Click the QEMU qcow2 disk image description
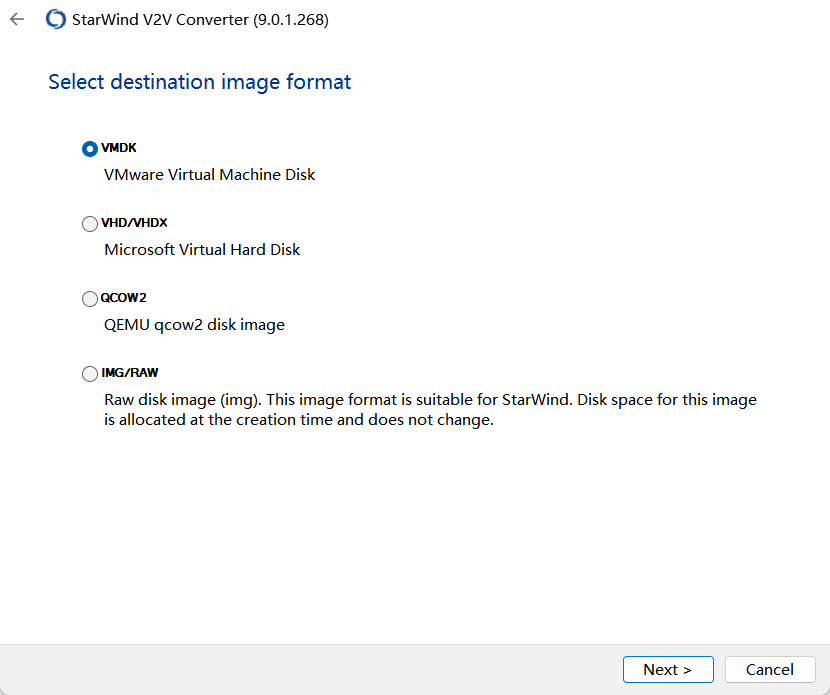This screenshot has width=830, height=695. tap(194, 324)
